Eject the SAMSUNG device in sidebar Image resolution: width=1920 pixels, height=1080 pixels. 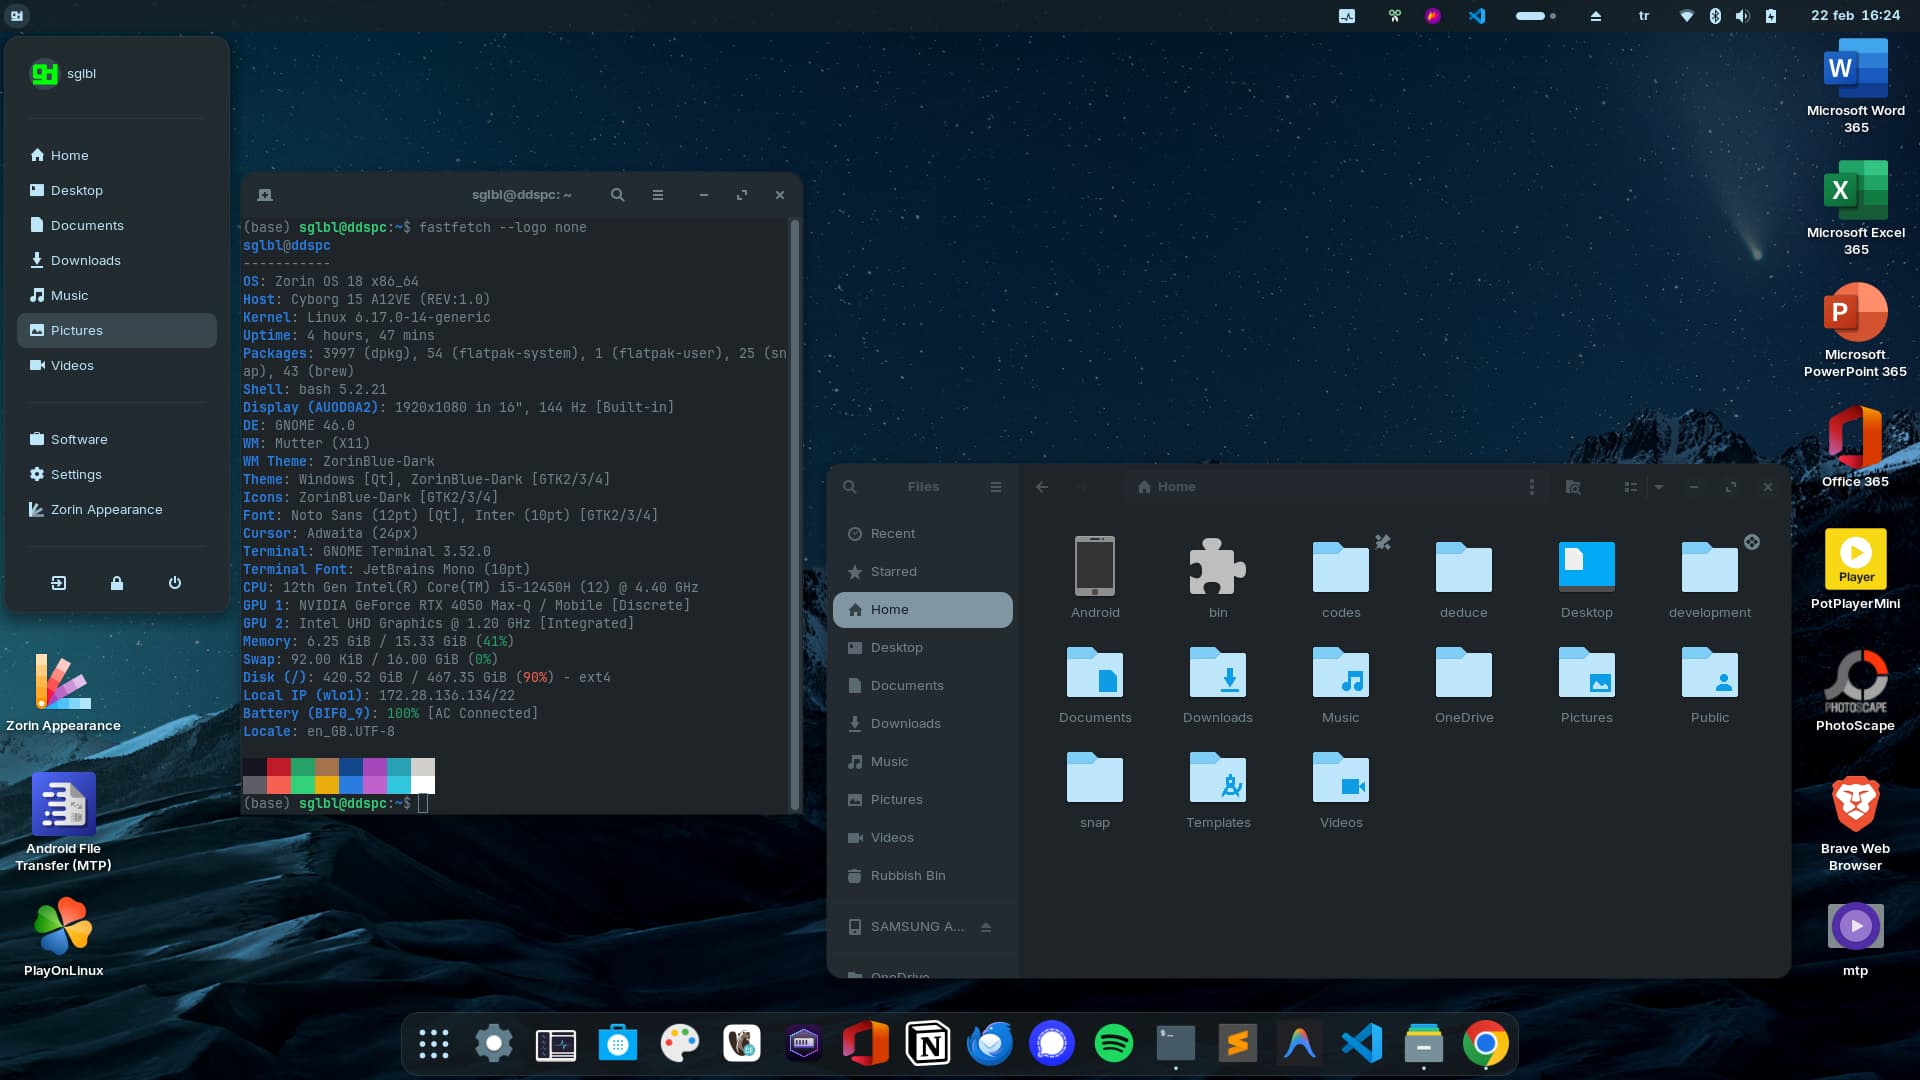click(986, 927)
